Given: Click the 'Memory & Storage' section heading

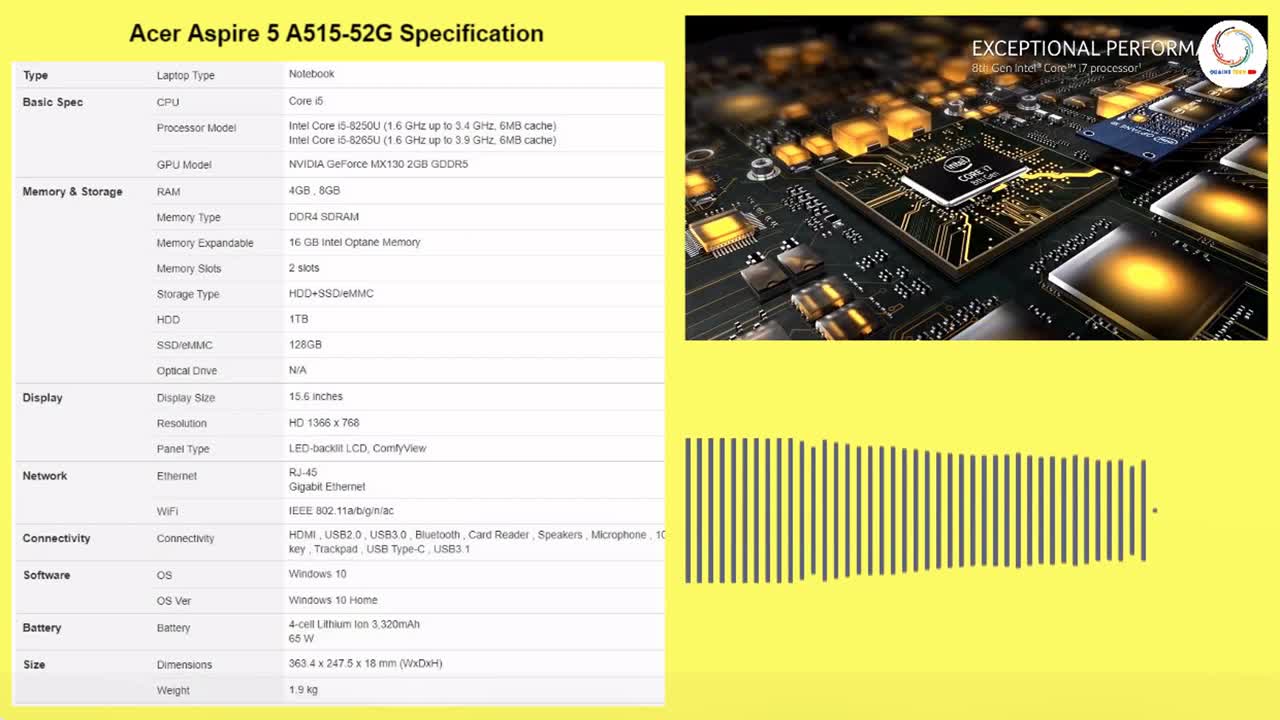Looking at the screenshot, I should pos(72,192).
